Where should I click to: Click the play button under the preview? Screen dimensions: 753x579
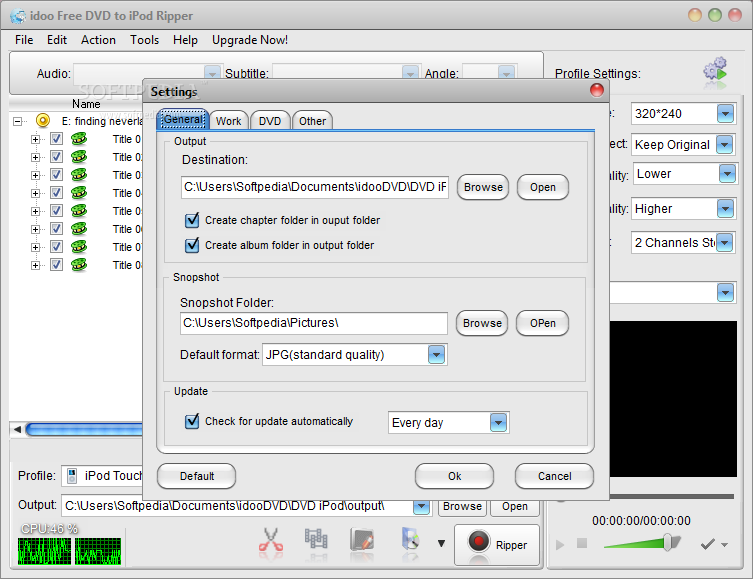click(x=560, y=544)
